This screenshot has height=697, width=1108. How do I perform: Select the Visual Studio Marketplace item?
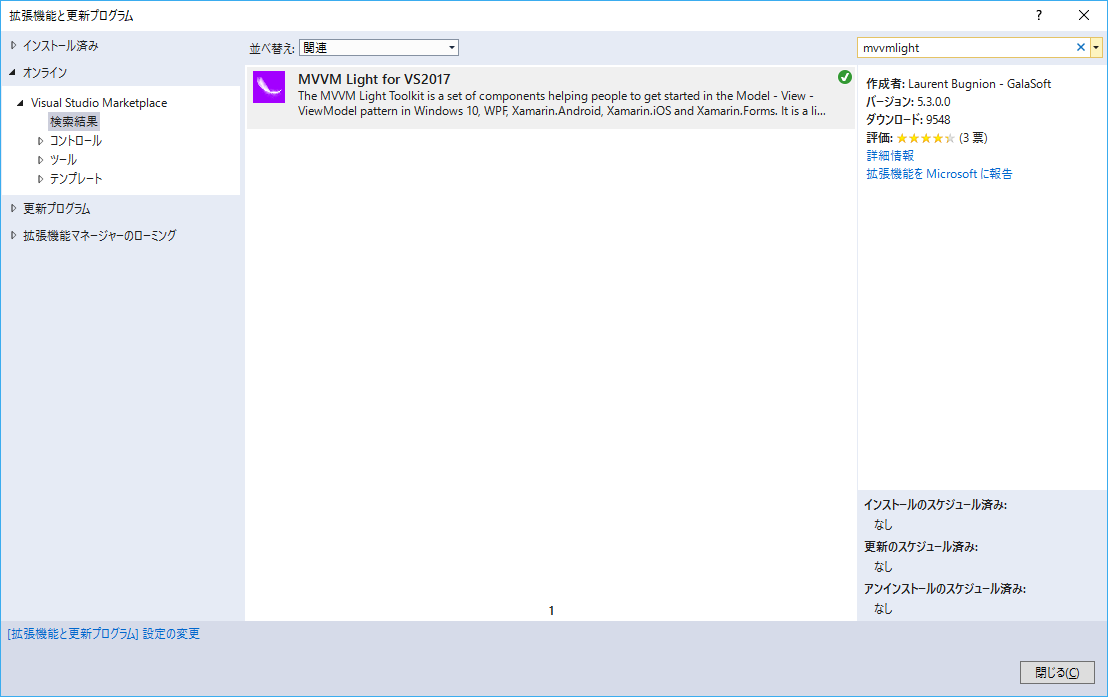coord(99,102)
